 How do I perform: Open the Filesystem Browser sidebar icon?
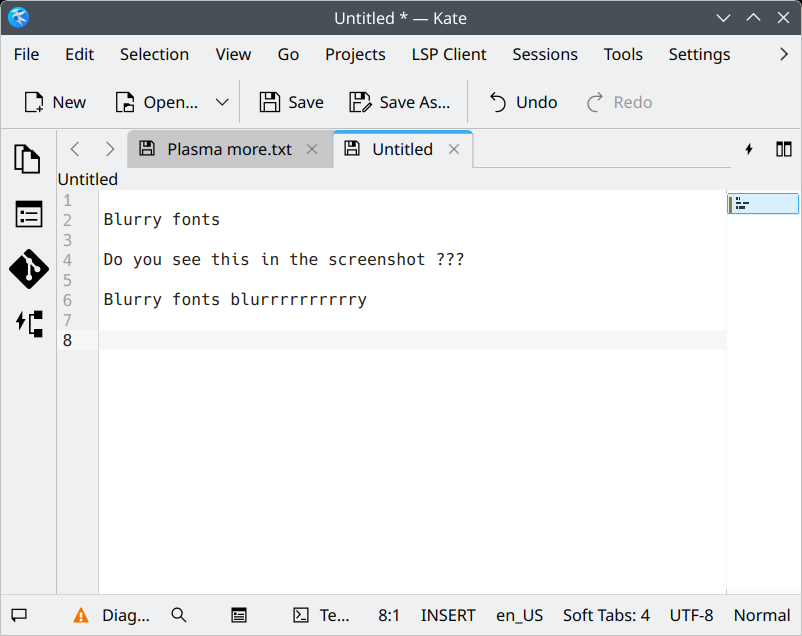(28, 214)
